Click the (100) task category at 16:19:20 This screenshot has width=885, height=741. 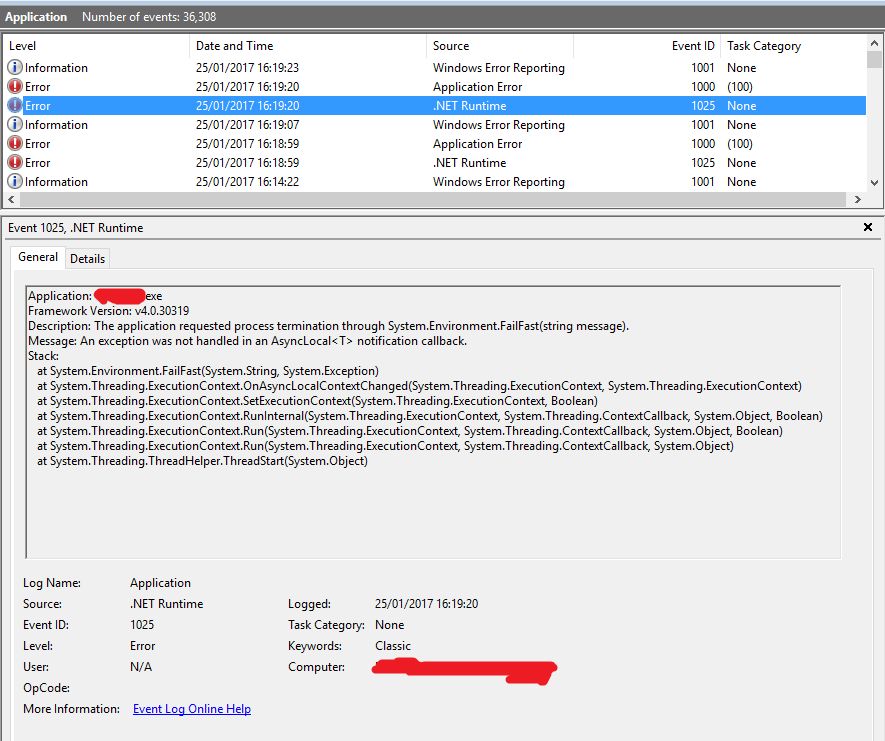[739, 87]
